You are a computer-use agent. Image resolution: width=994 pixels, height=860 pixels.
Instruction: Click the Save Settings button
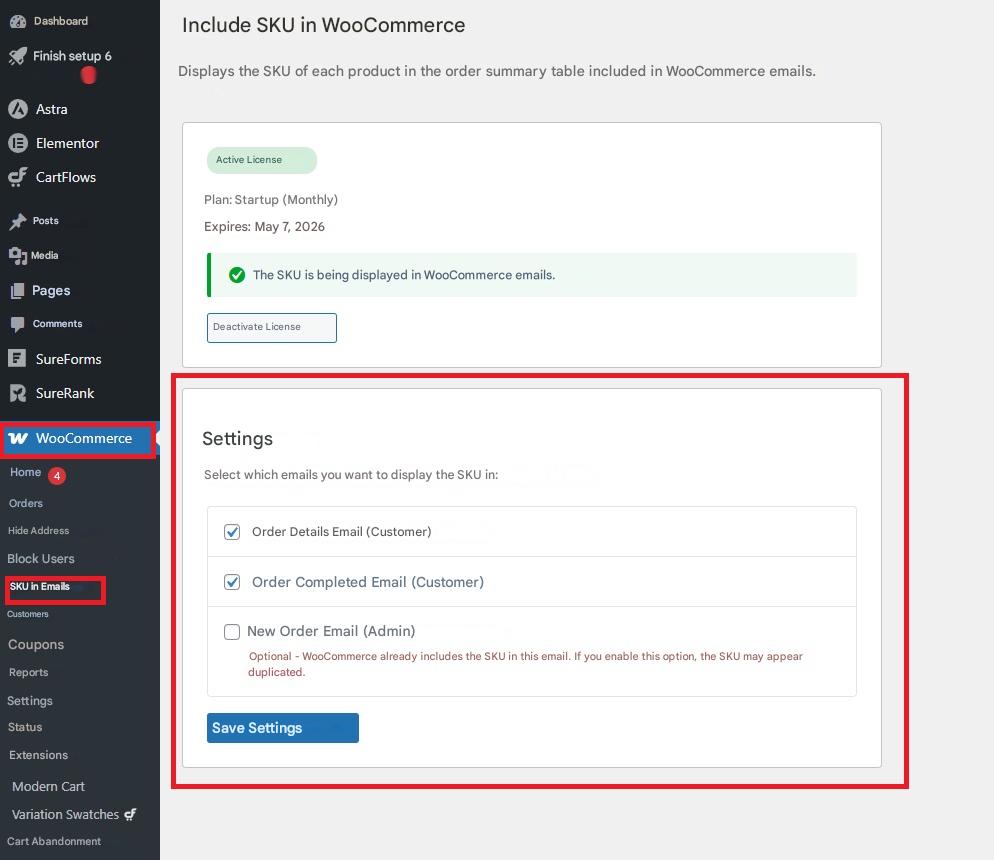click(282, 728)
